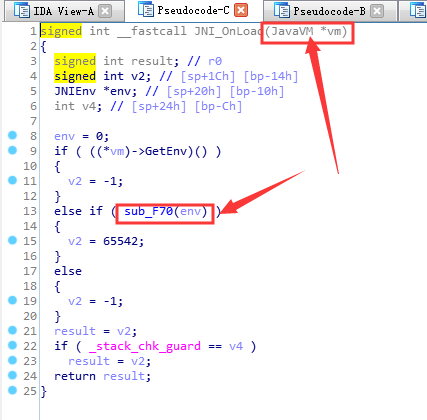Click line number 13 in the gutter
This screenshot has width=427, height=420.
30,211
